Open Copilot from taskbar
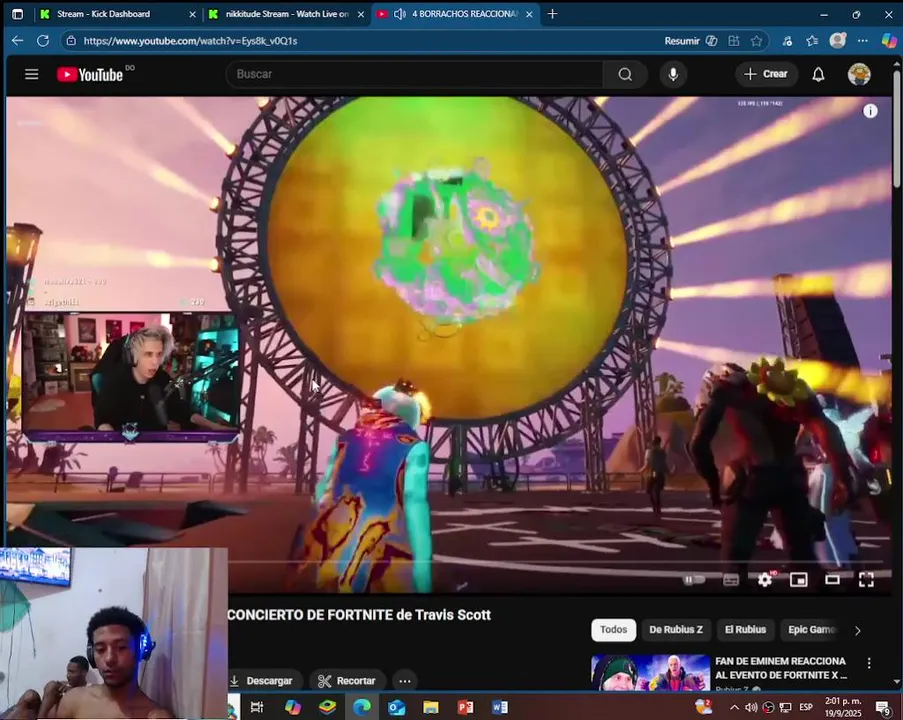903x720 pixels. pos(293,707)
